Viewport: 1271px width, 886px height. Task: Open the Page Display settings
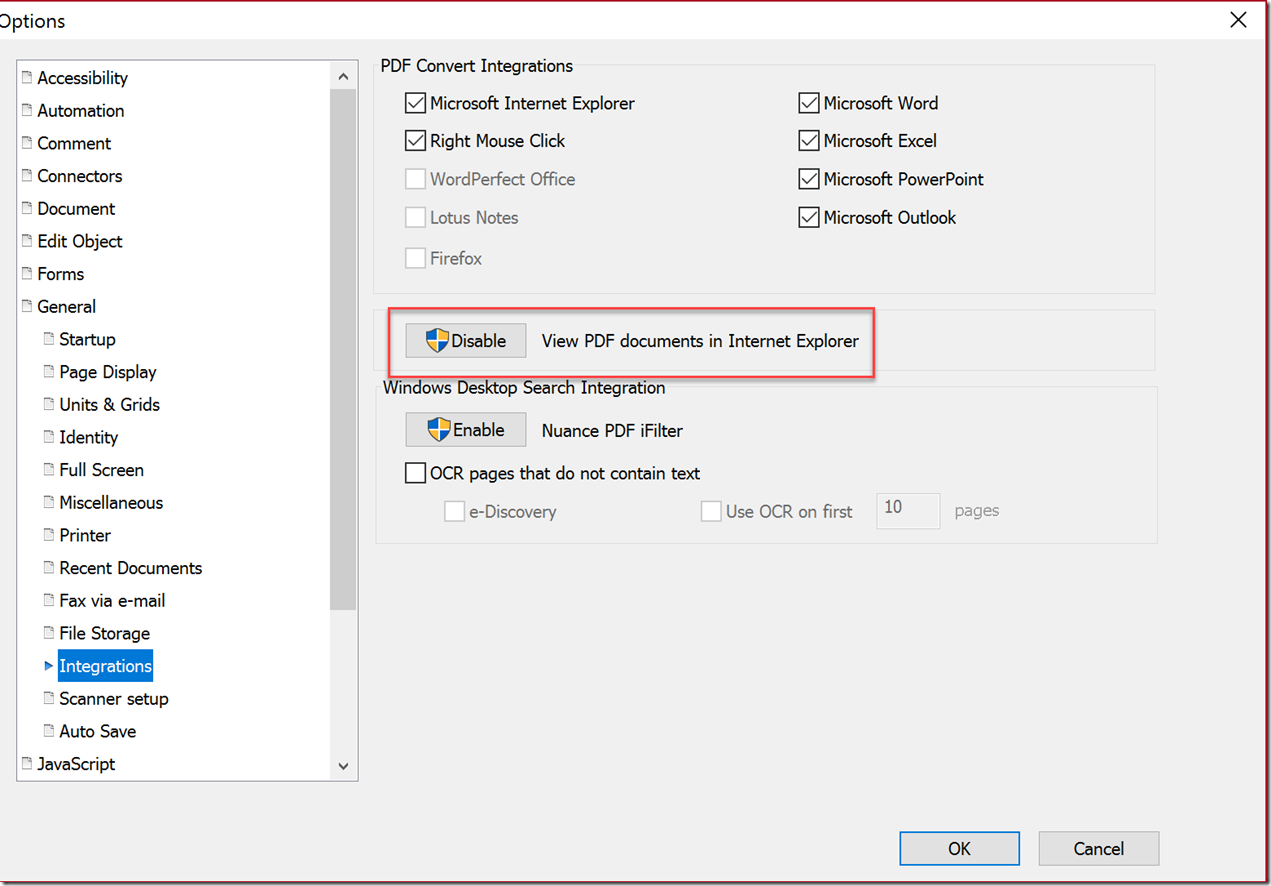pyautogui.click(x=108, y=372)
